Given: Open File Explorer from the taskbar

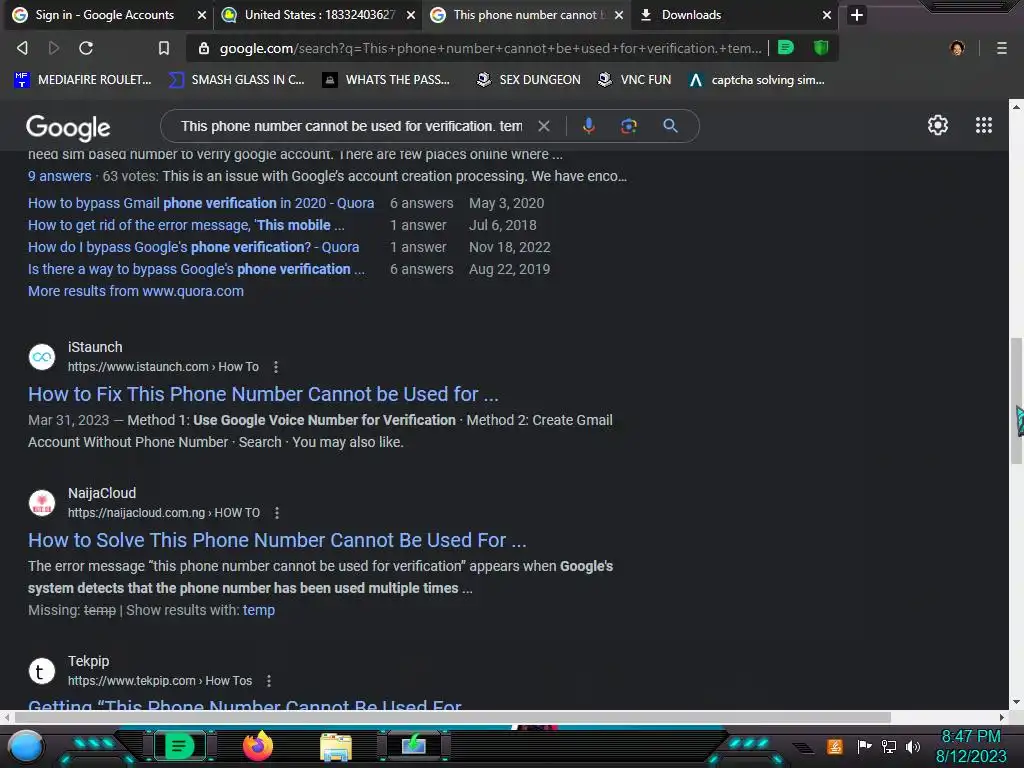Looking at the screenshot, I should tap(336, 747).
